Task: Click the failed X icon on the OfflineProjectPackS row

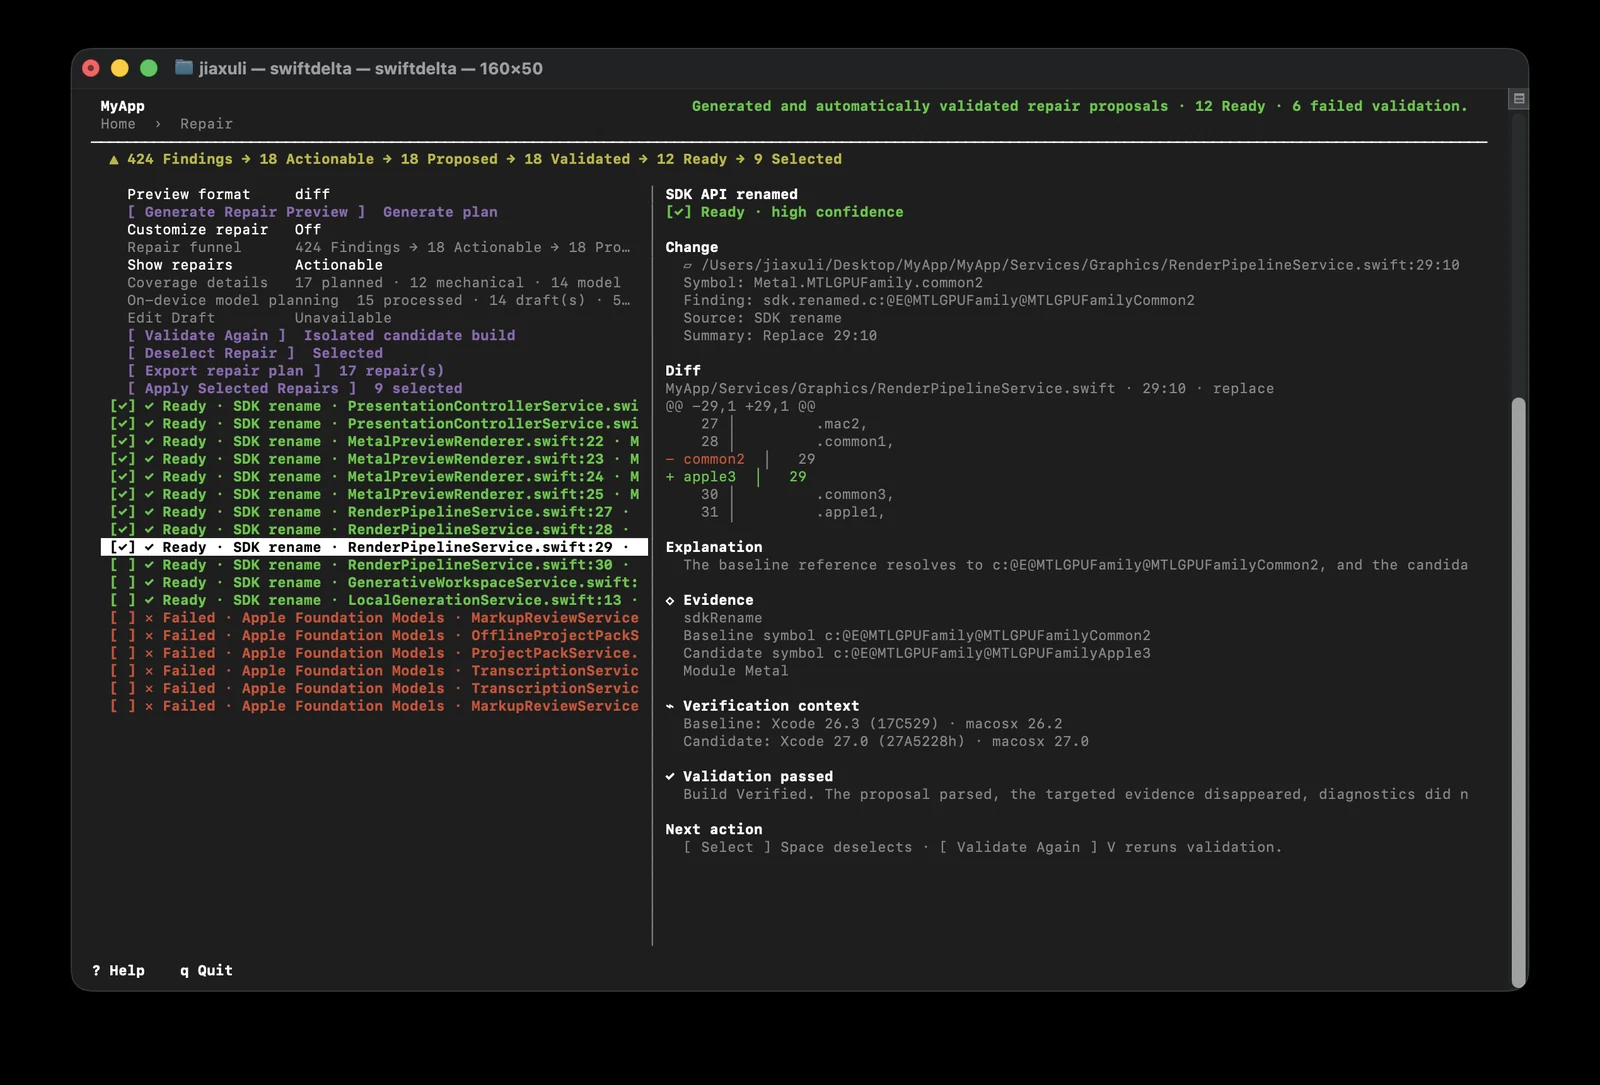Action: [149, 636]
